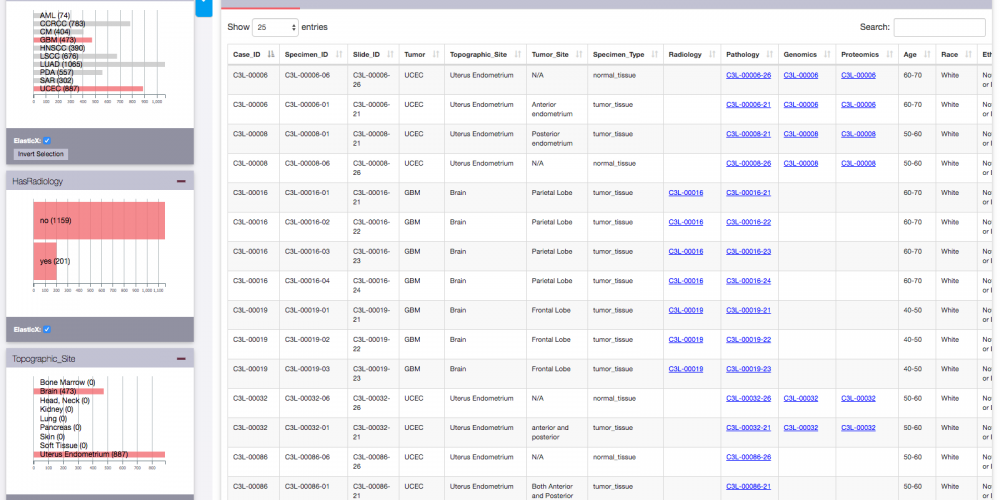Viewport: 1000px width, 500px height.
Task: Open Pathology link C3L-00032-26
Action: pos(748,398)
